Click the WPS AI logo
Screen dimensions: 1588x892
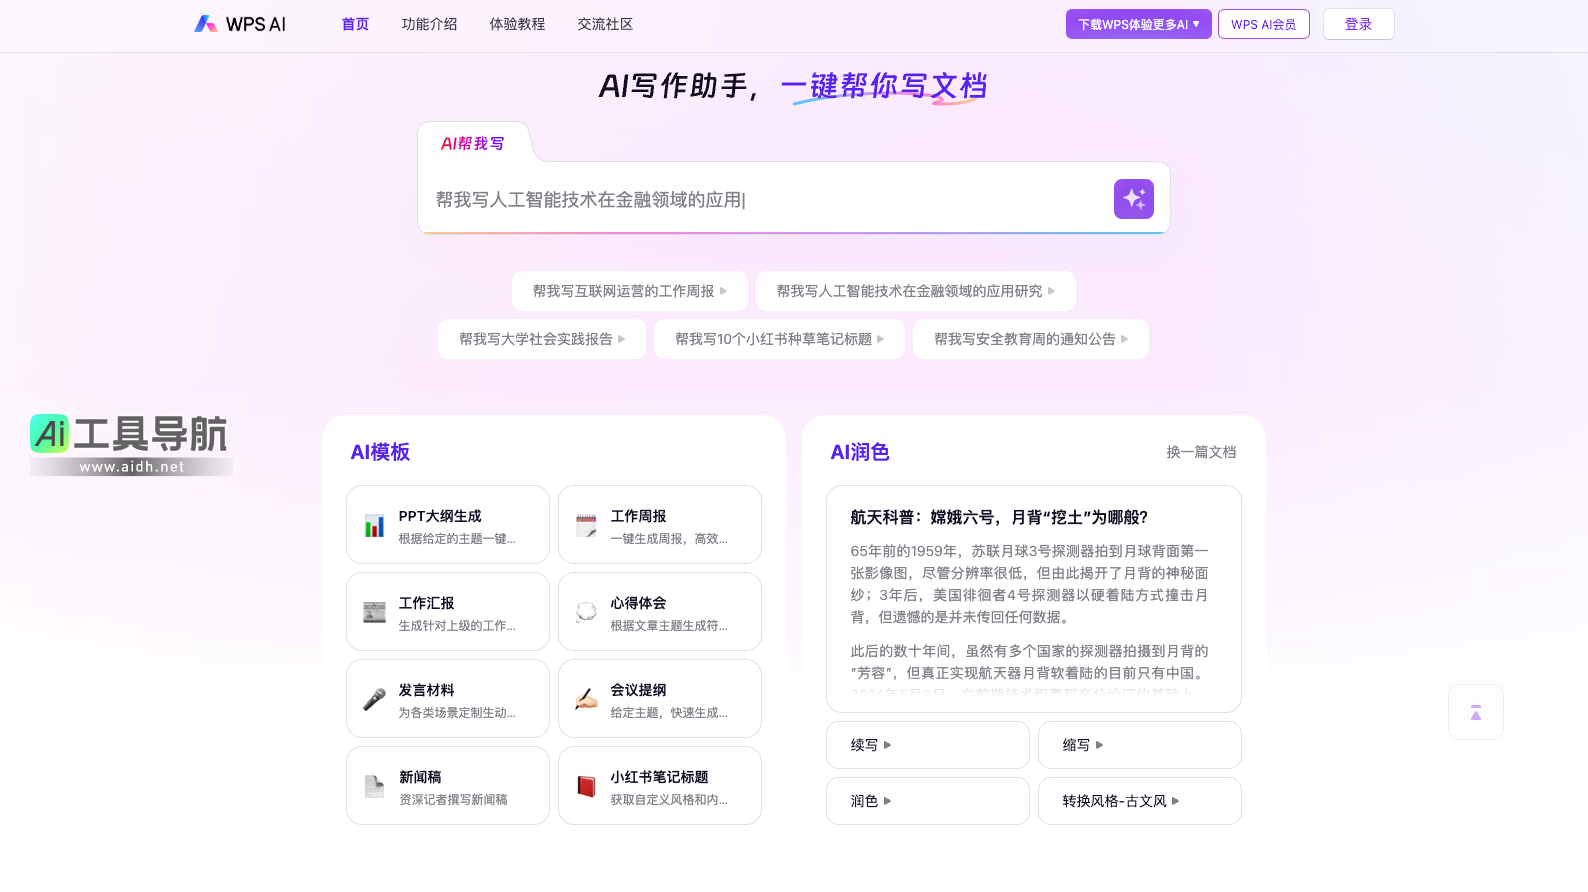240,24
